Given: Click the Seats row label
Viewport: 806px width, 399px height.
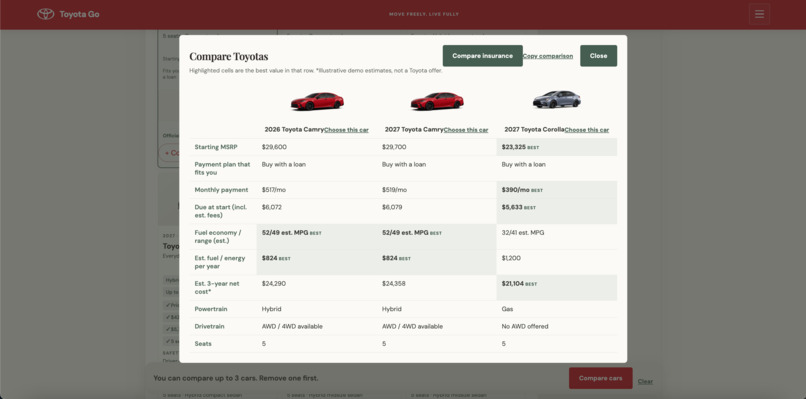Looking at the screenshot, I should tap(203, 343).
